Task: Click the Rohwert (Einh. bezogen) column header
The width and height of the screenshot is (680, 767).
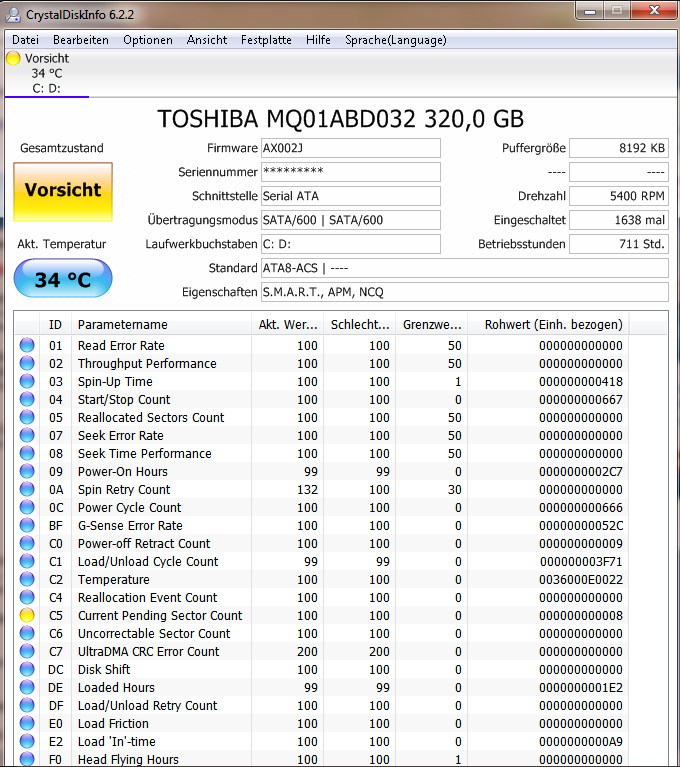Action: (548, 324)
